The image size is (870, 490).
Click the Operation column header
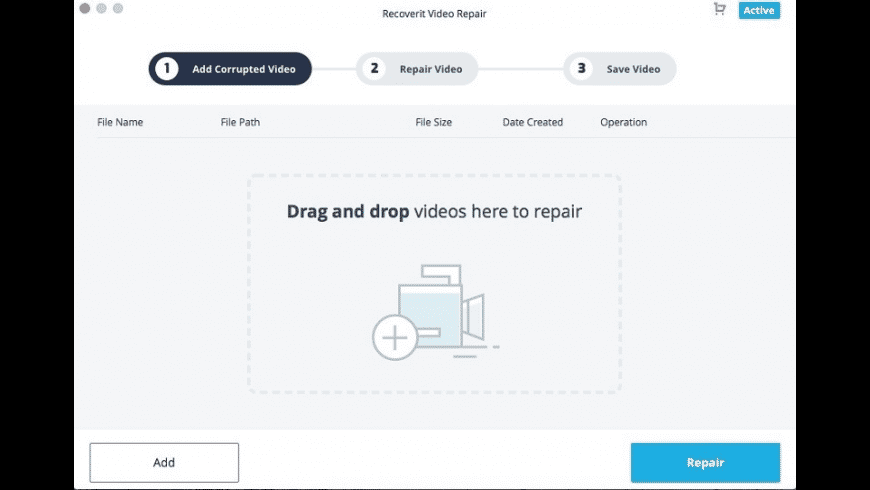click(624, 122)
